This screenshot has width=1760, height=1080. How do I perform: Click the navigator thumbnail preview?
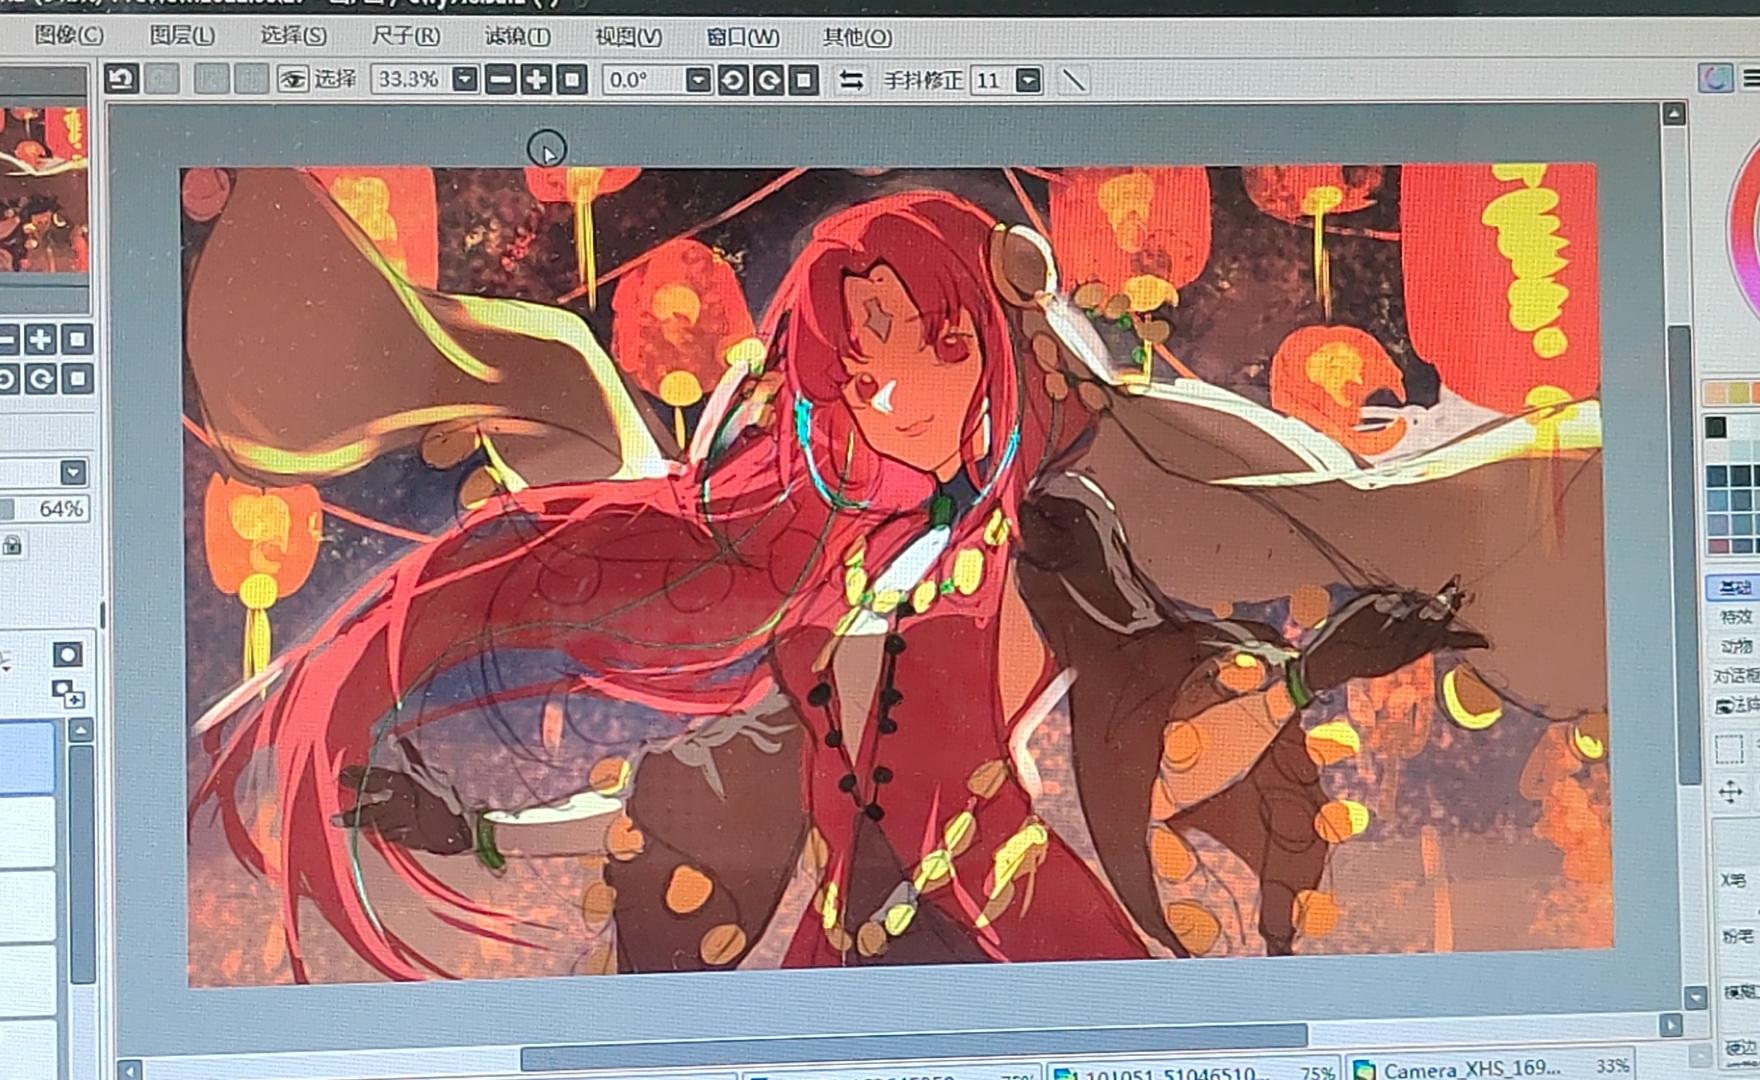coord(43,189)
